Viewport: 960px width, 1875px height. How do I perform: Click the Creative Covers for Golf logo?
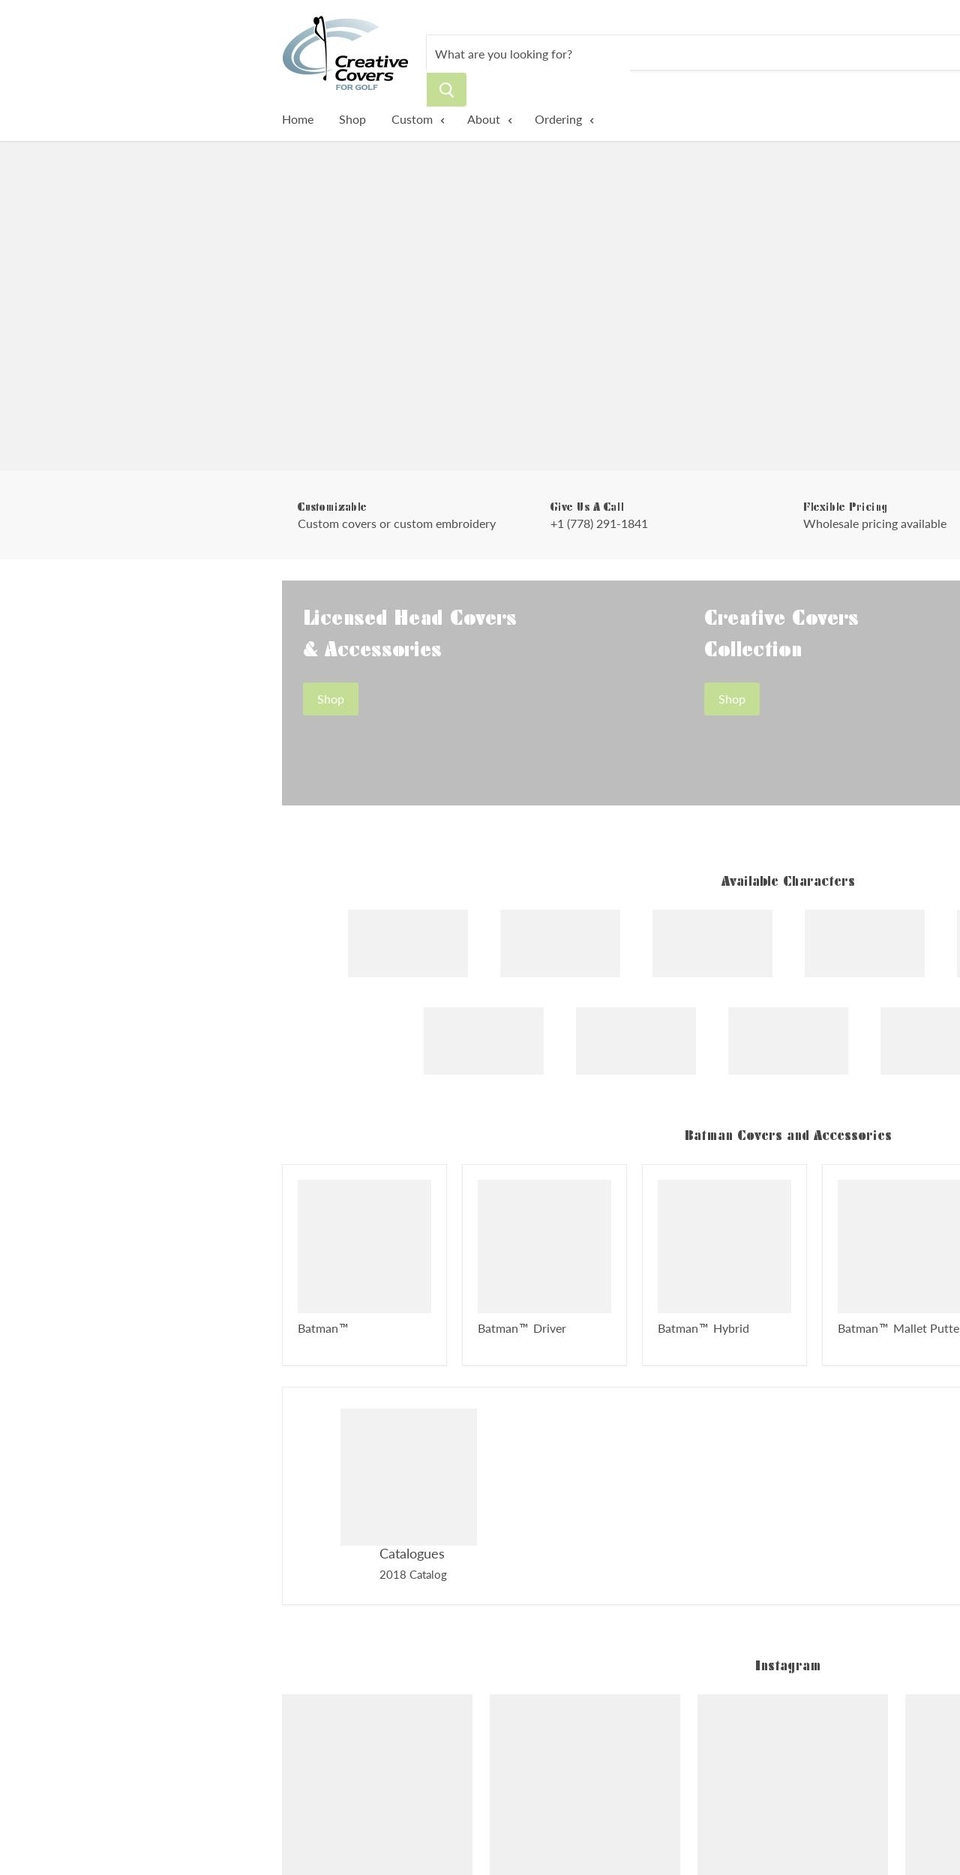(x=345, y=53)
